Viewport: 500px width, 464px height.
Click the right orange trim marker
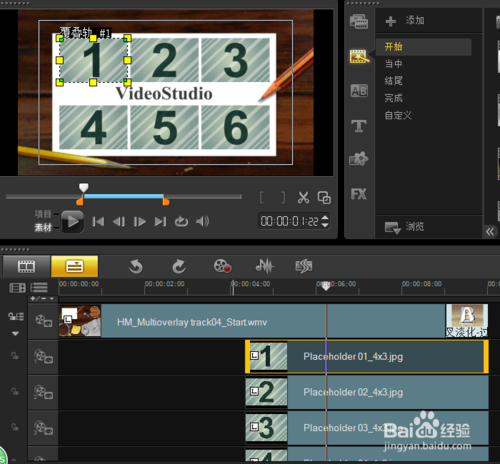point(166,201)
